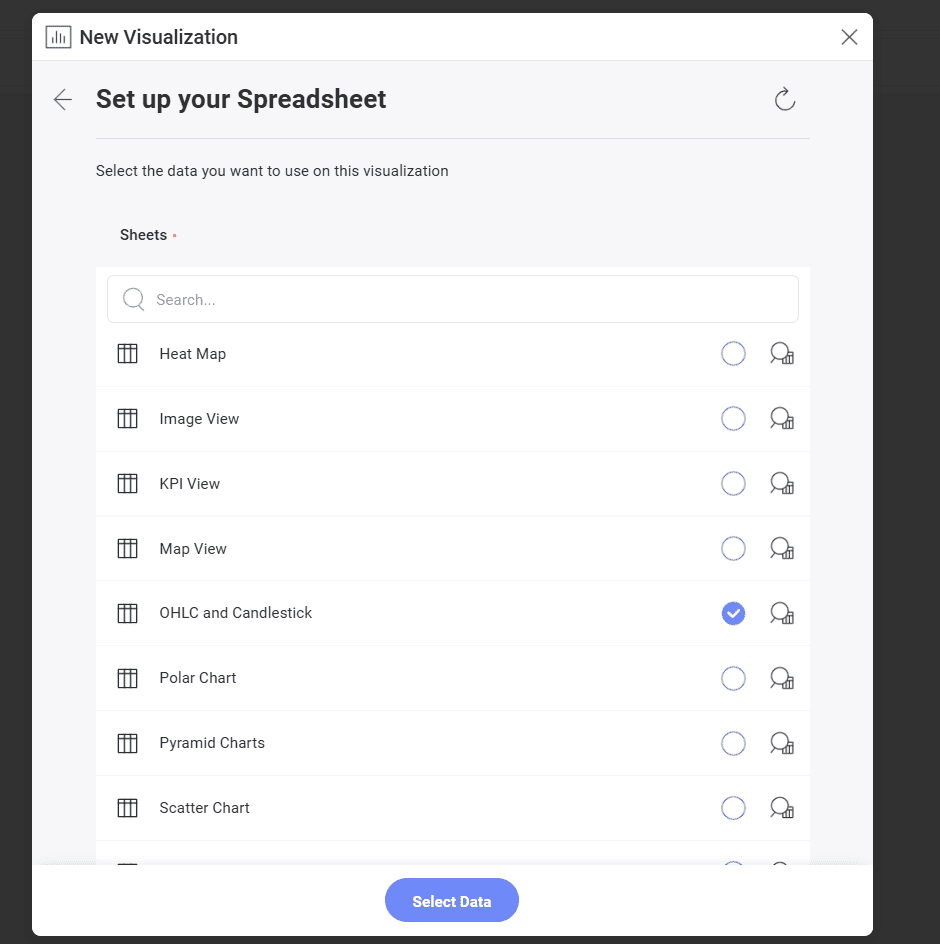Screen dimensions: 940x944
Task: Preview data for KPI View sheet
Action: 782,483
